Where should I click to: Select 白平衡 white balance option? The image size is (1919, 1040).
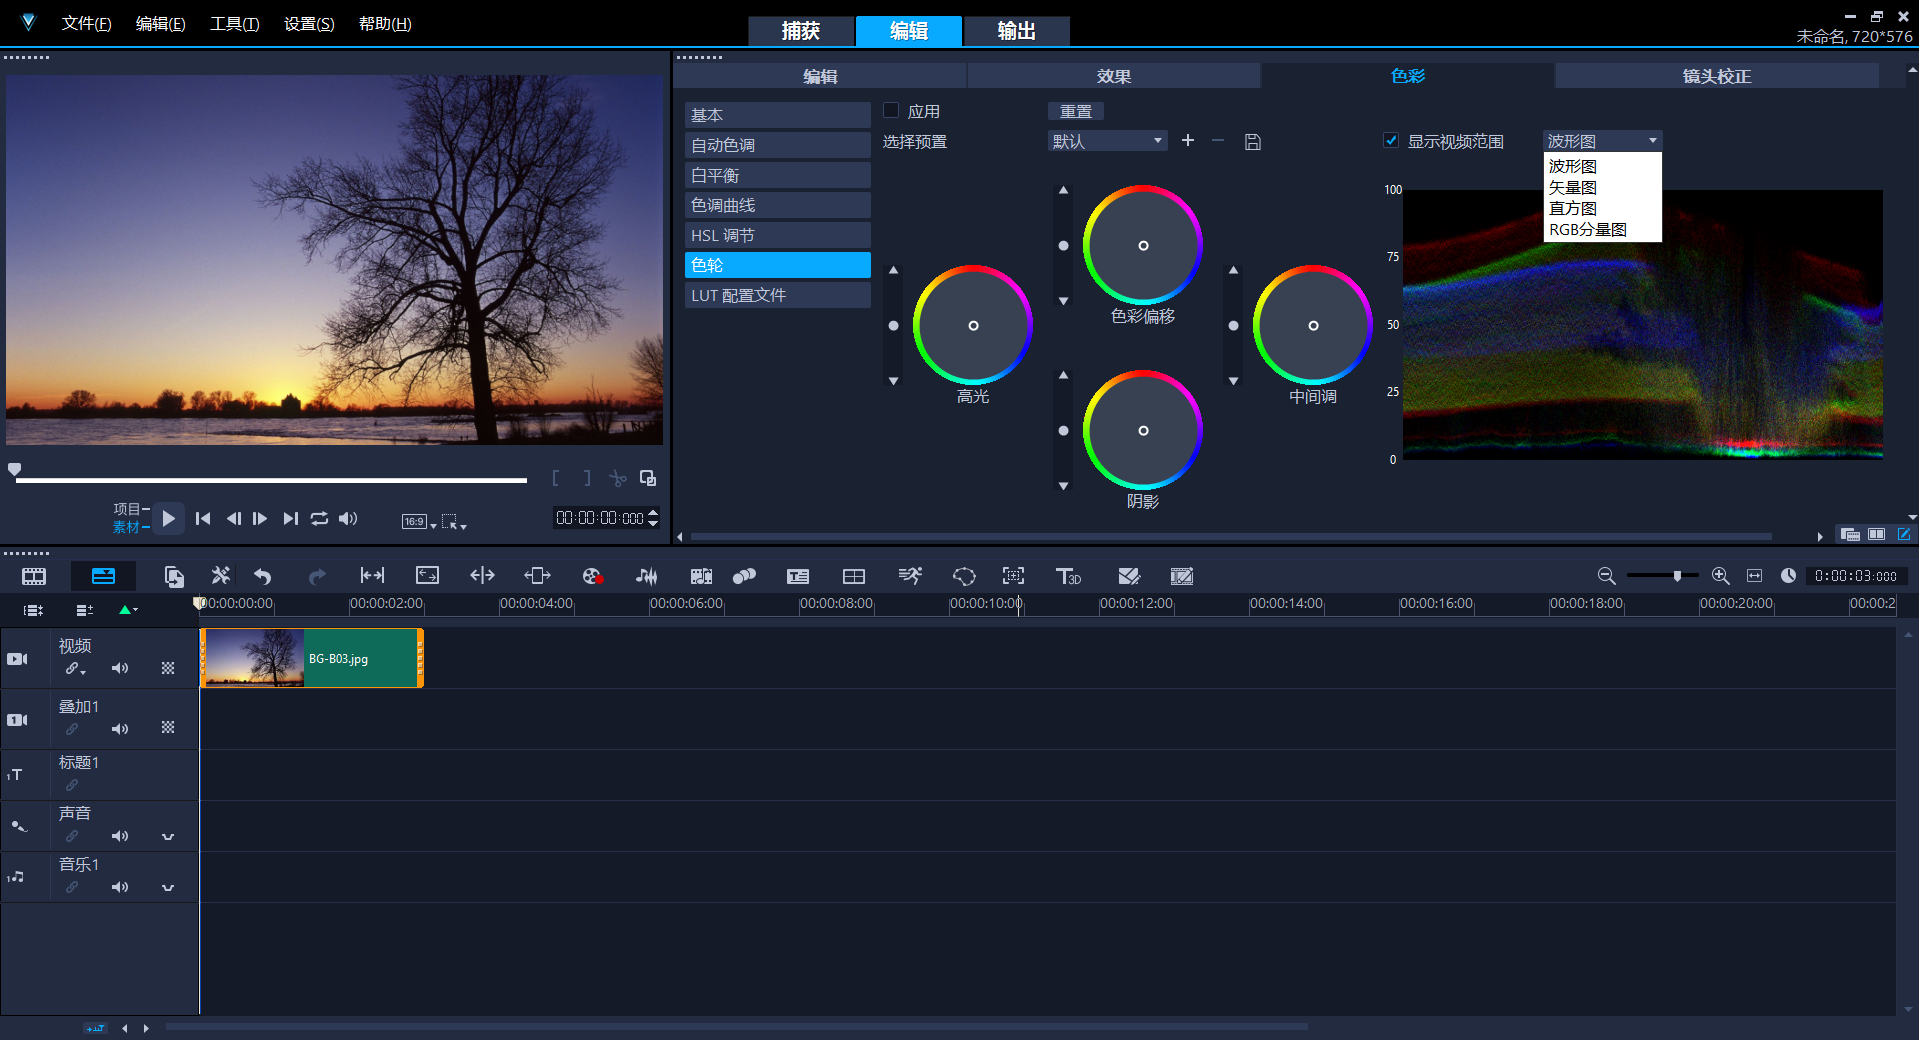778,175
